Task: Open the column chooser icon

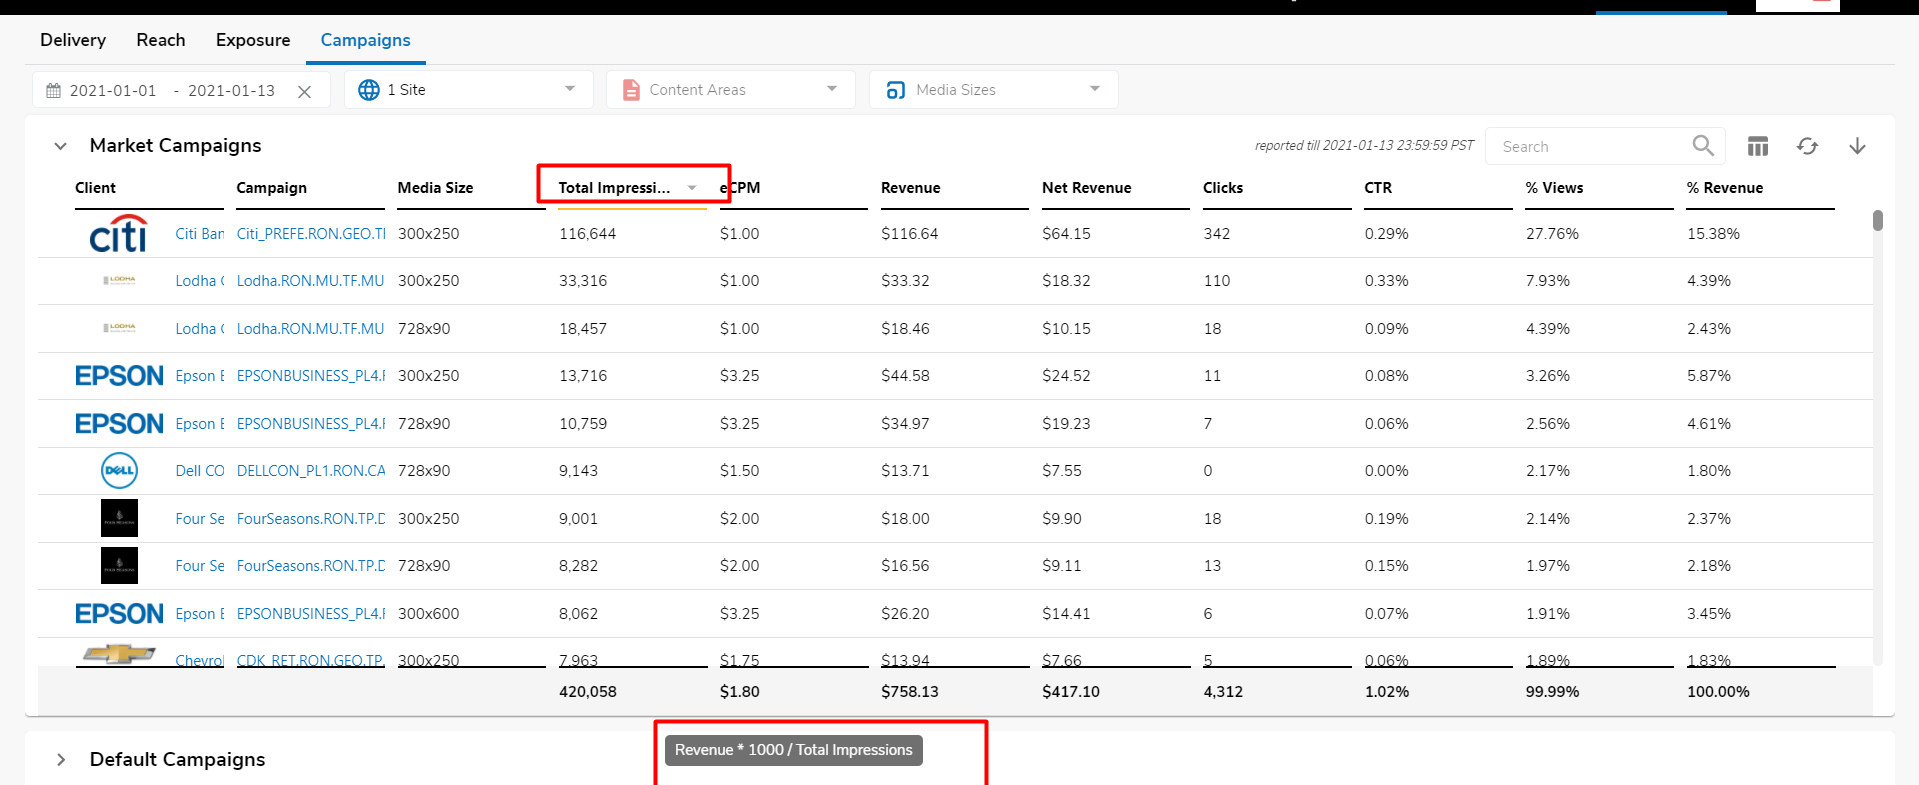Action: [x=1757, y=147]
